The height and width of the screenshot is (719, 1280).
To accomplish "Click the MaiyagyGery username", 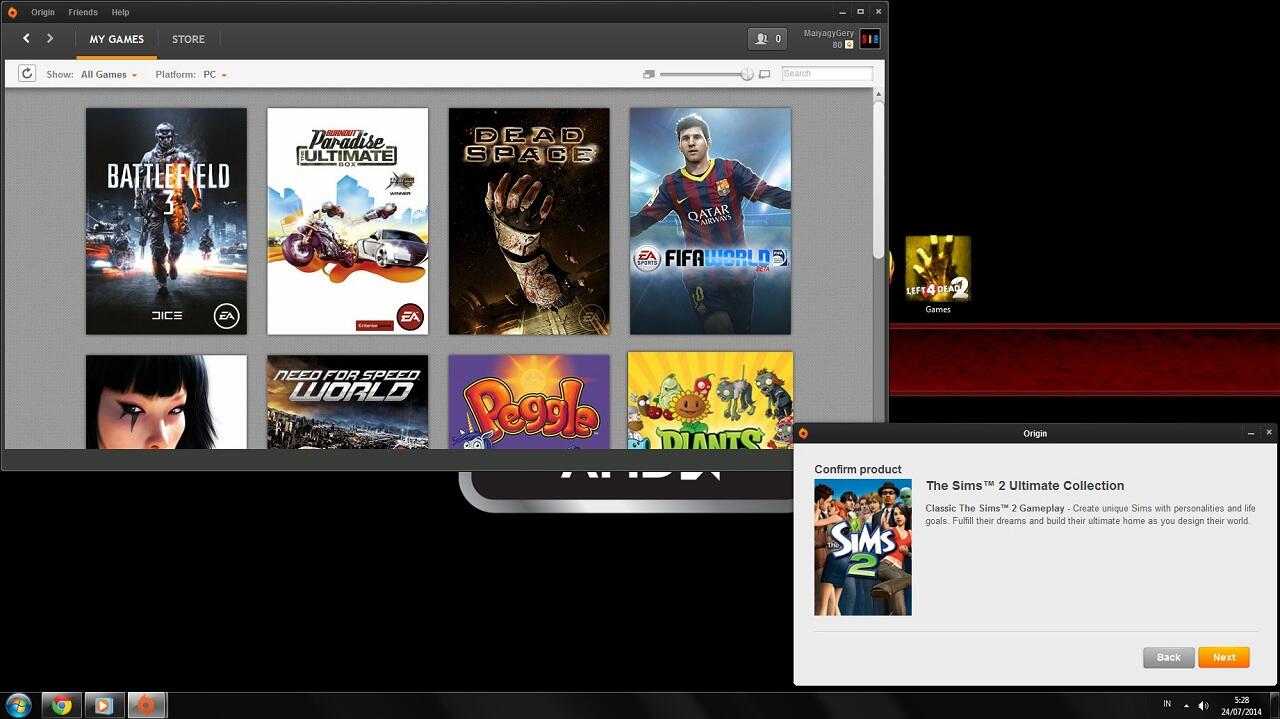I will click(829, 33).
